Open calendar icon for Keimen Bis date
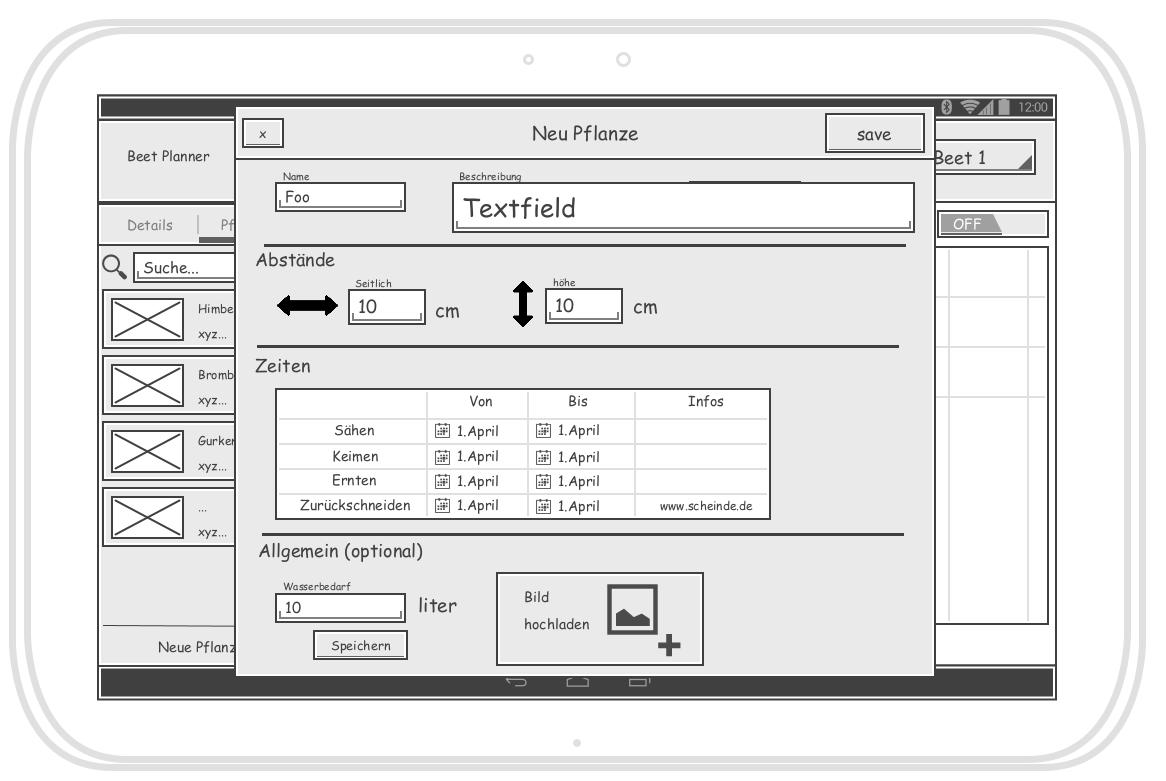Viewport: 1166px width, 781px height. point(545,457)
